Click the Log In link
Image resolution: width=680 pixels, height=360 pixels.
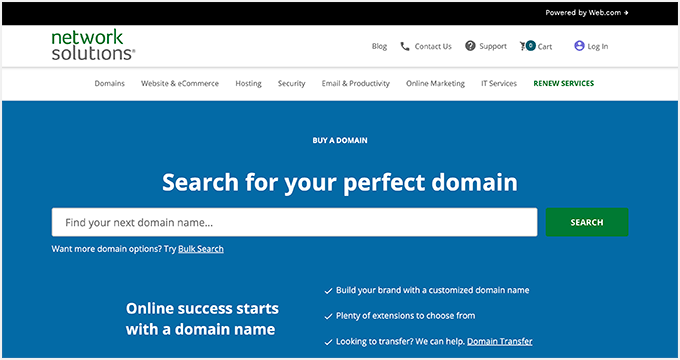[598, 46]
